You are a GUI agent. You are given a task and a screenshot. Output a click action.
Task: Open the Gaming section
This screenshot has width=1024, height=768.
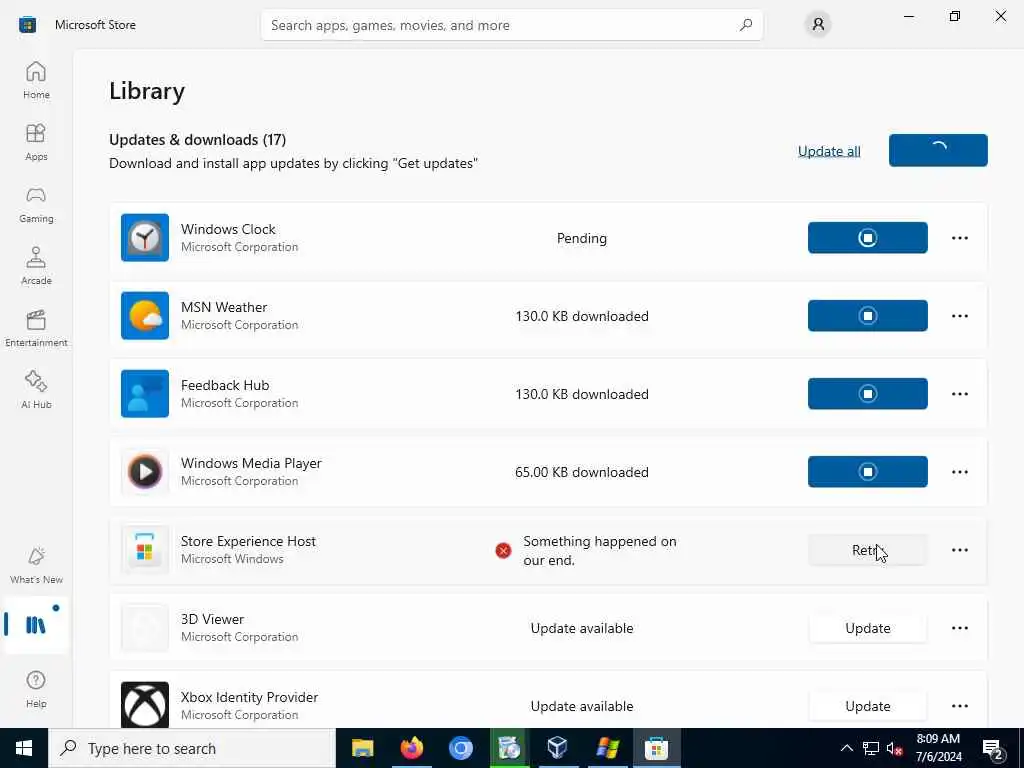coord(36,204)
